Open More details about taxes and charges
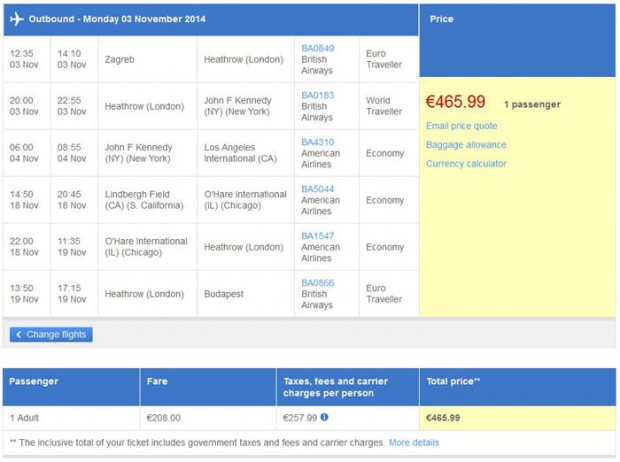 click(x=413, y=442)
